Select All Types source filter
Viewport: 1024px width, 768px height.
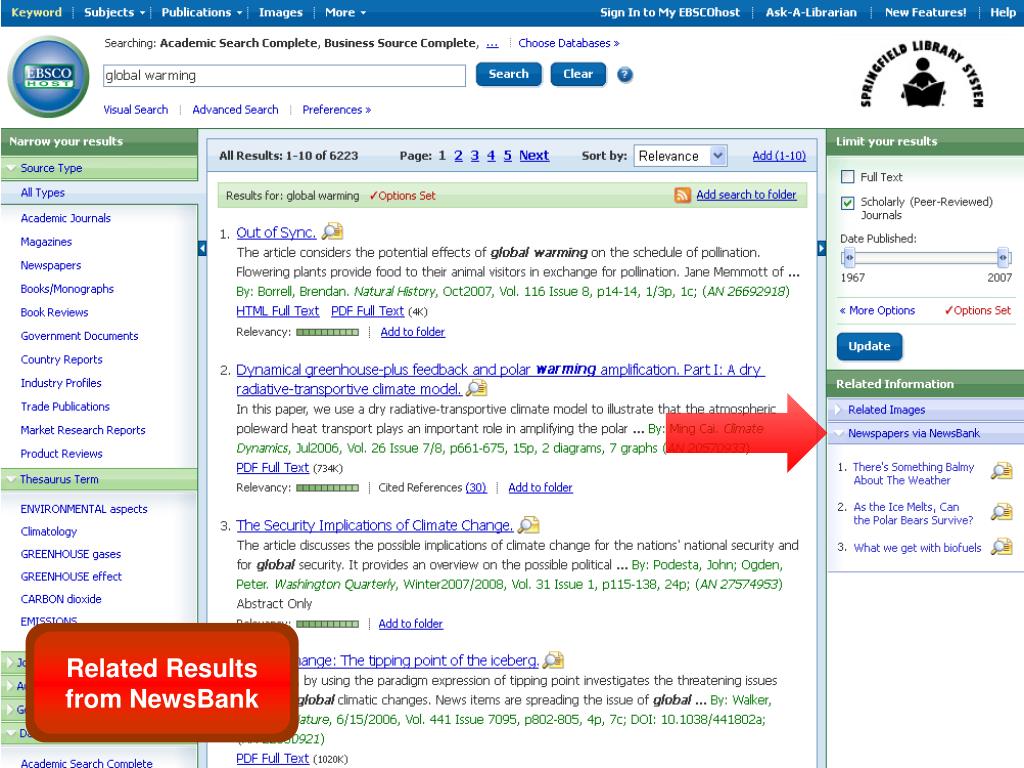[42, 193]
